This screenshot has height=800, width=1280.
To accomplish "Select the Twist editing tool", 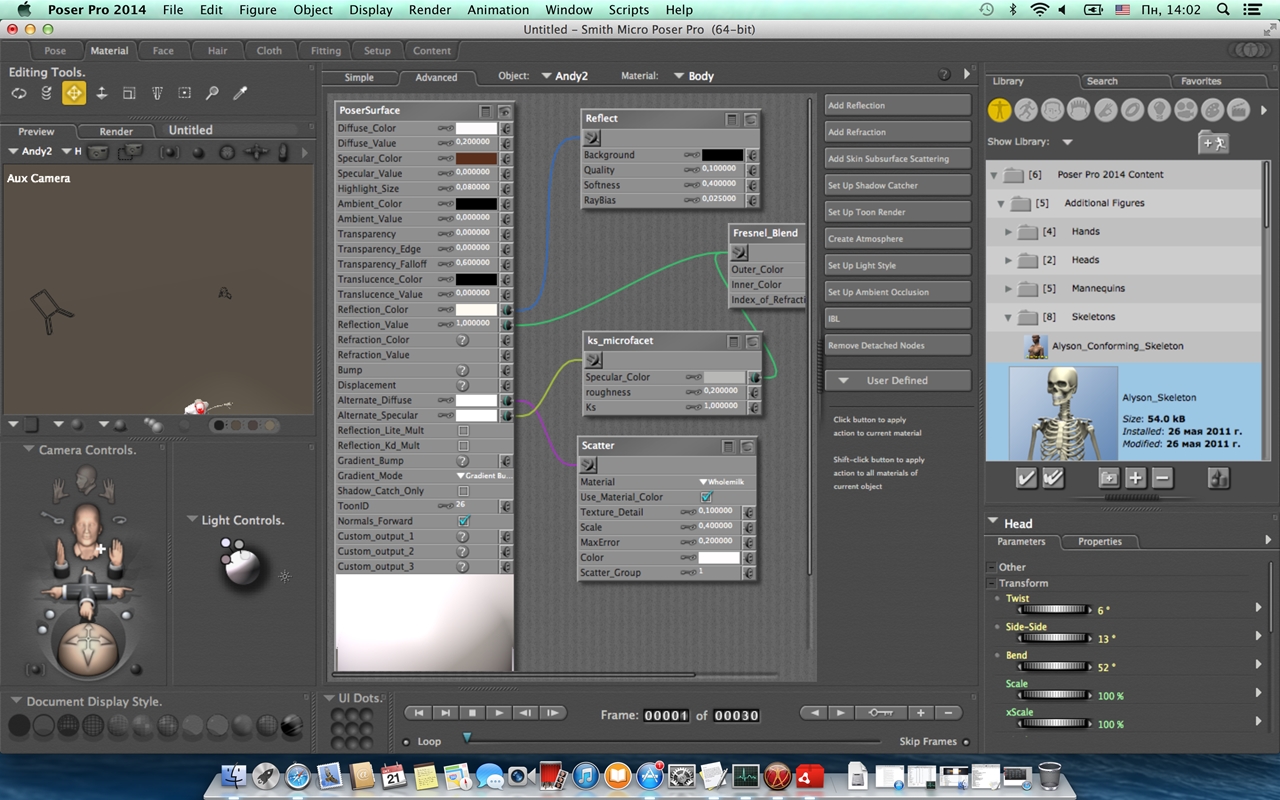I will coord(46,93).
